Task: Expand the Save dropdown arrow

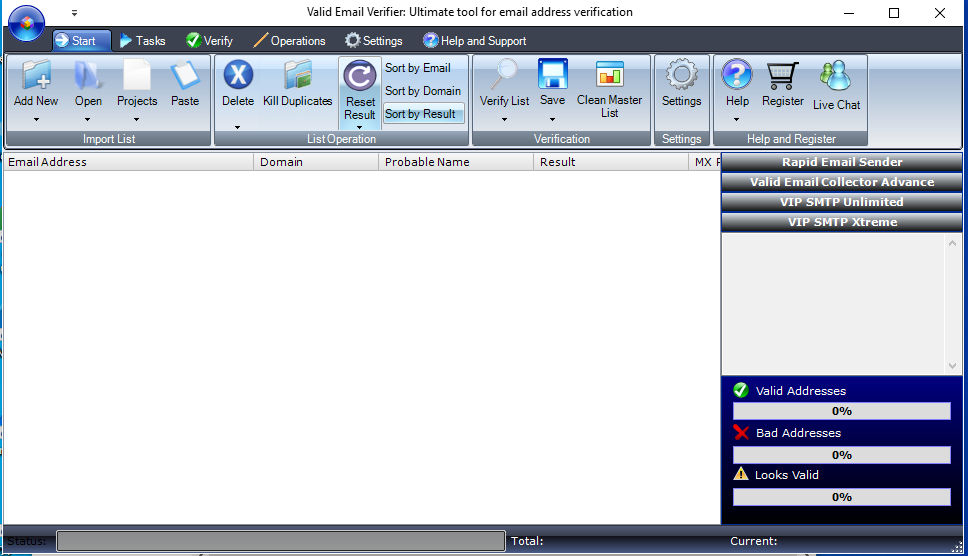Action: point(553,120)
